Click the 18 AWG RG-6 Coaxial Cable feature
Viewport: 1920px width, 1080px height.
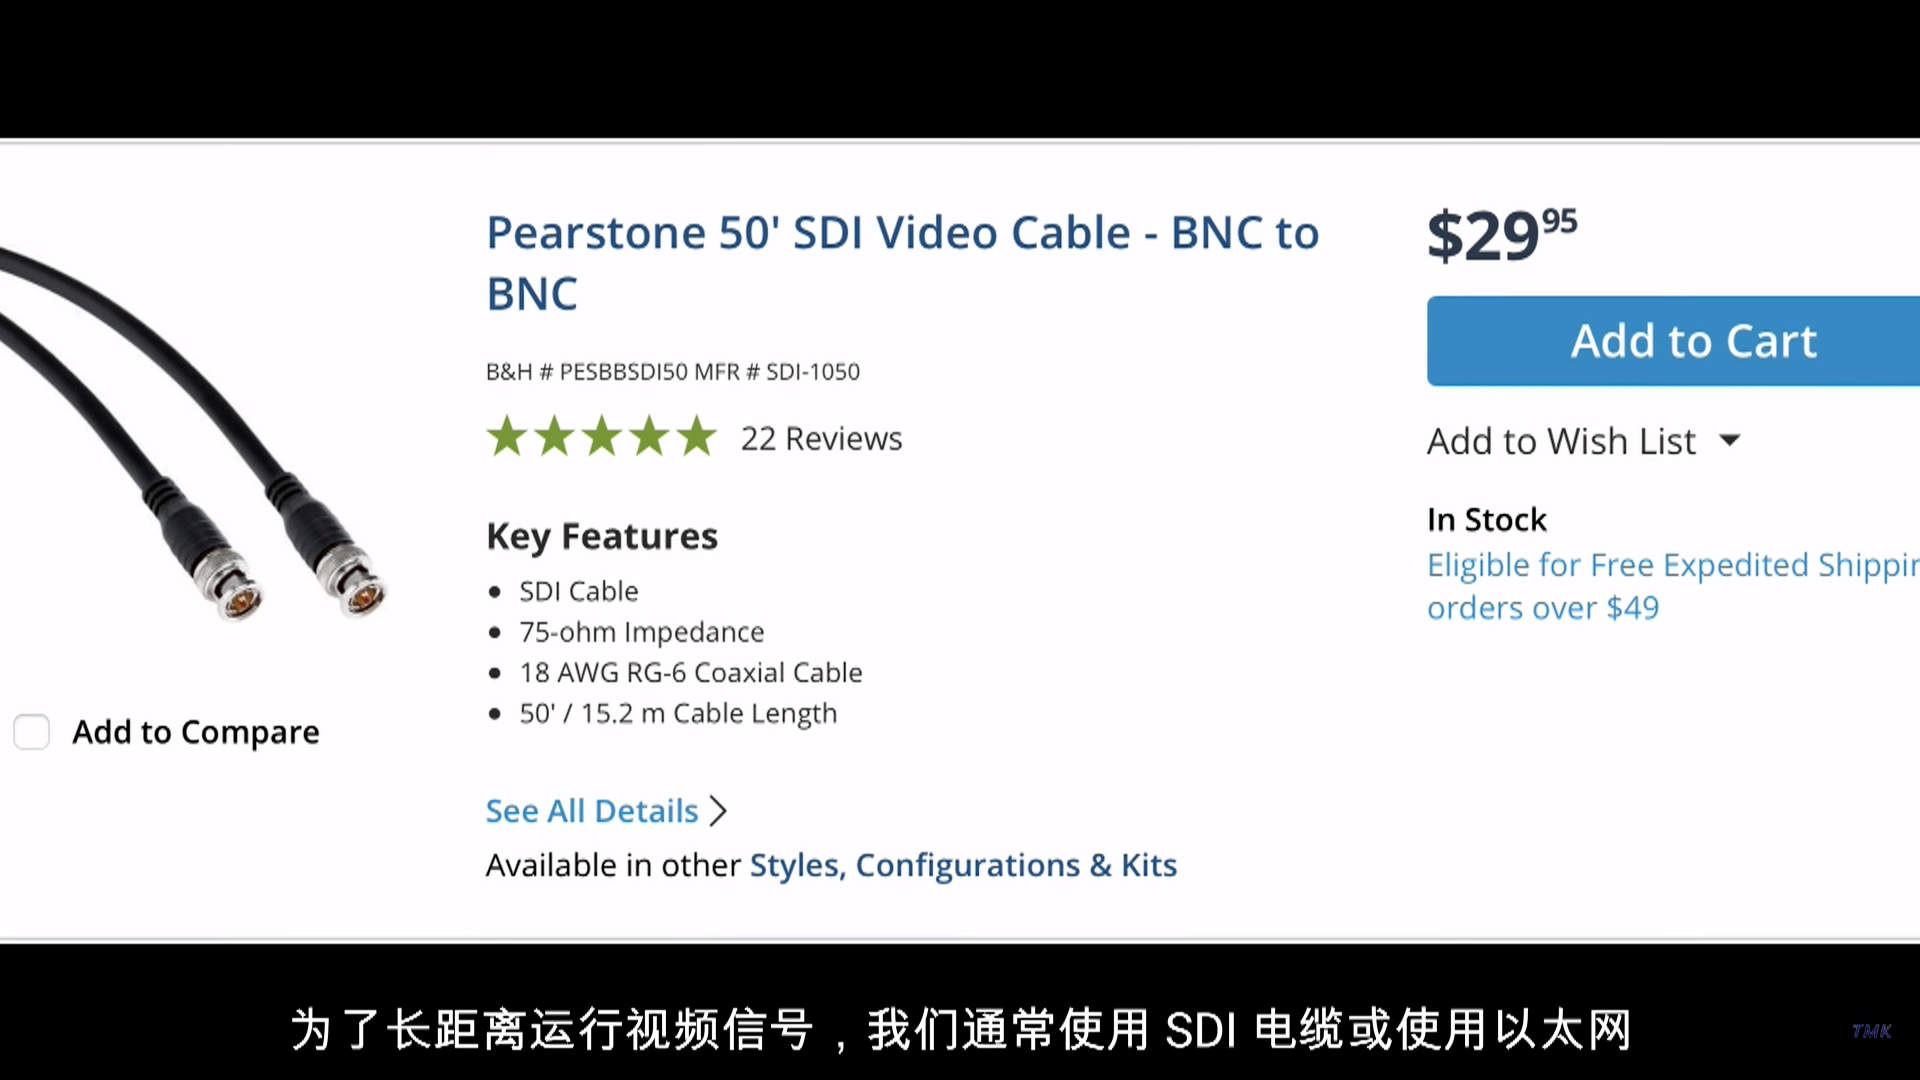point(690,673)
